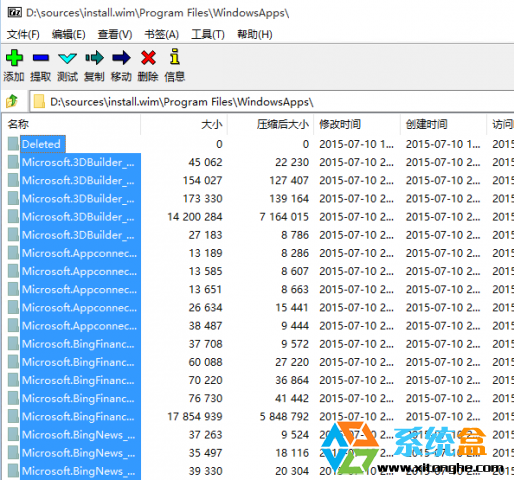Viewport: 514px width, 480px height.
Task: Sort by 修改时间 modified time column header
Action: (357, 124)
